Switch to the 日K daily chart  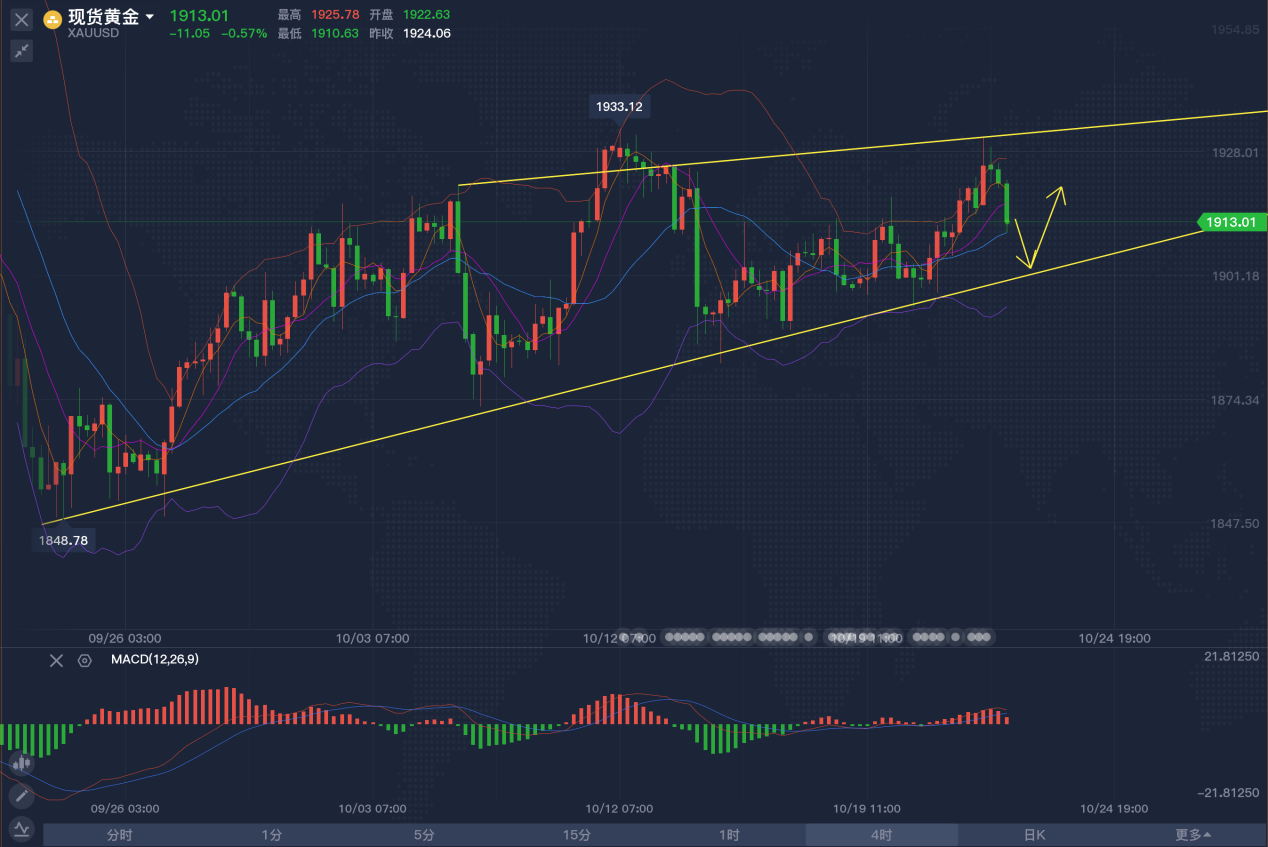coord(1034,835)
